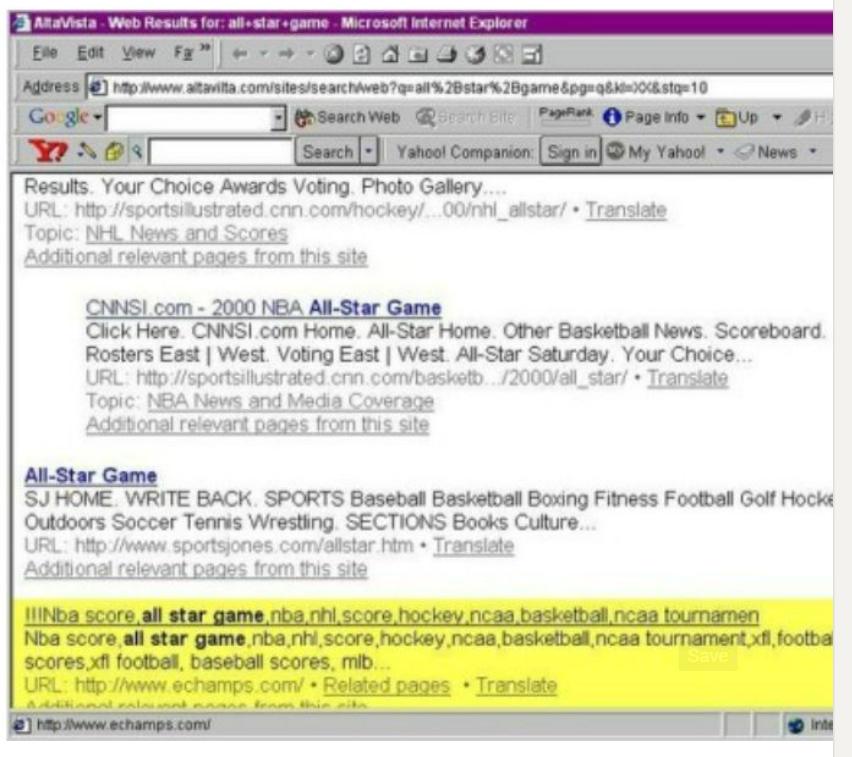Open the Edit menu
Viewport: 852px width, 757px height.
tap(90, 53)
